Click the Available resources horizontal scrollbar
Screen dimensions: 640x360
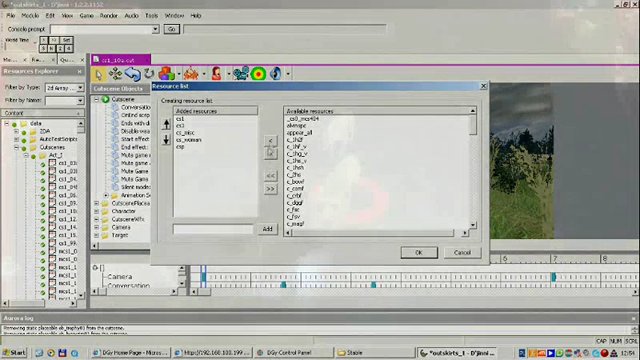(377, 233)
